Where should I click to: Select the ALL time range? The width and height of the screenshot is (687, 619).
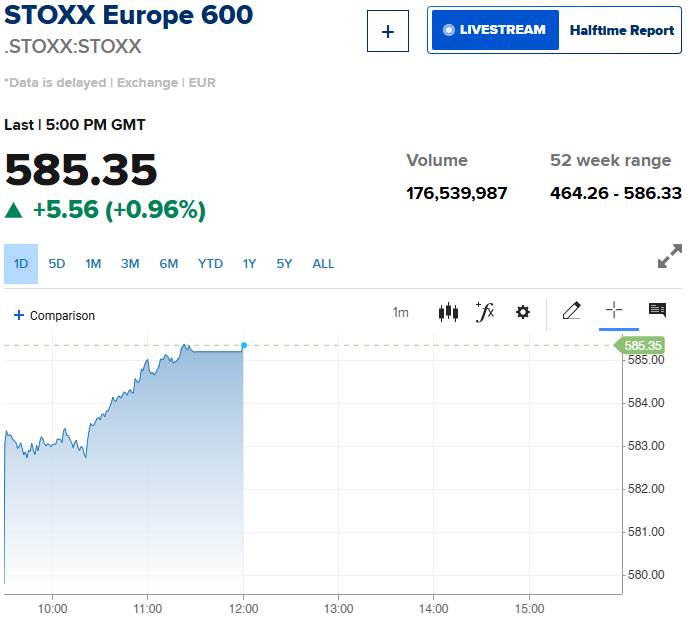click(323, 264)
